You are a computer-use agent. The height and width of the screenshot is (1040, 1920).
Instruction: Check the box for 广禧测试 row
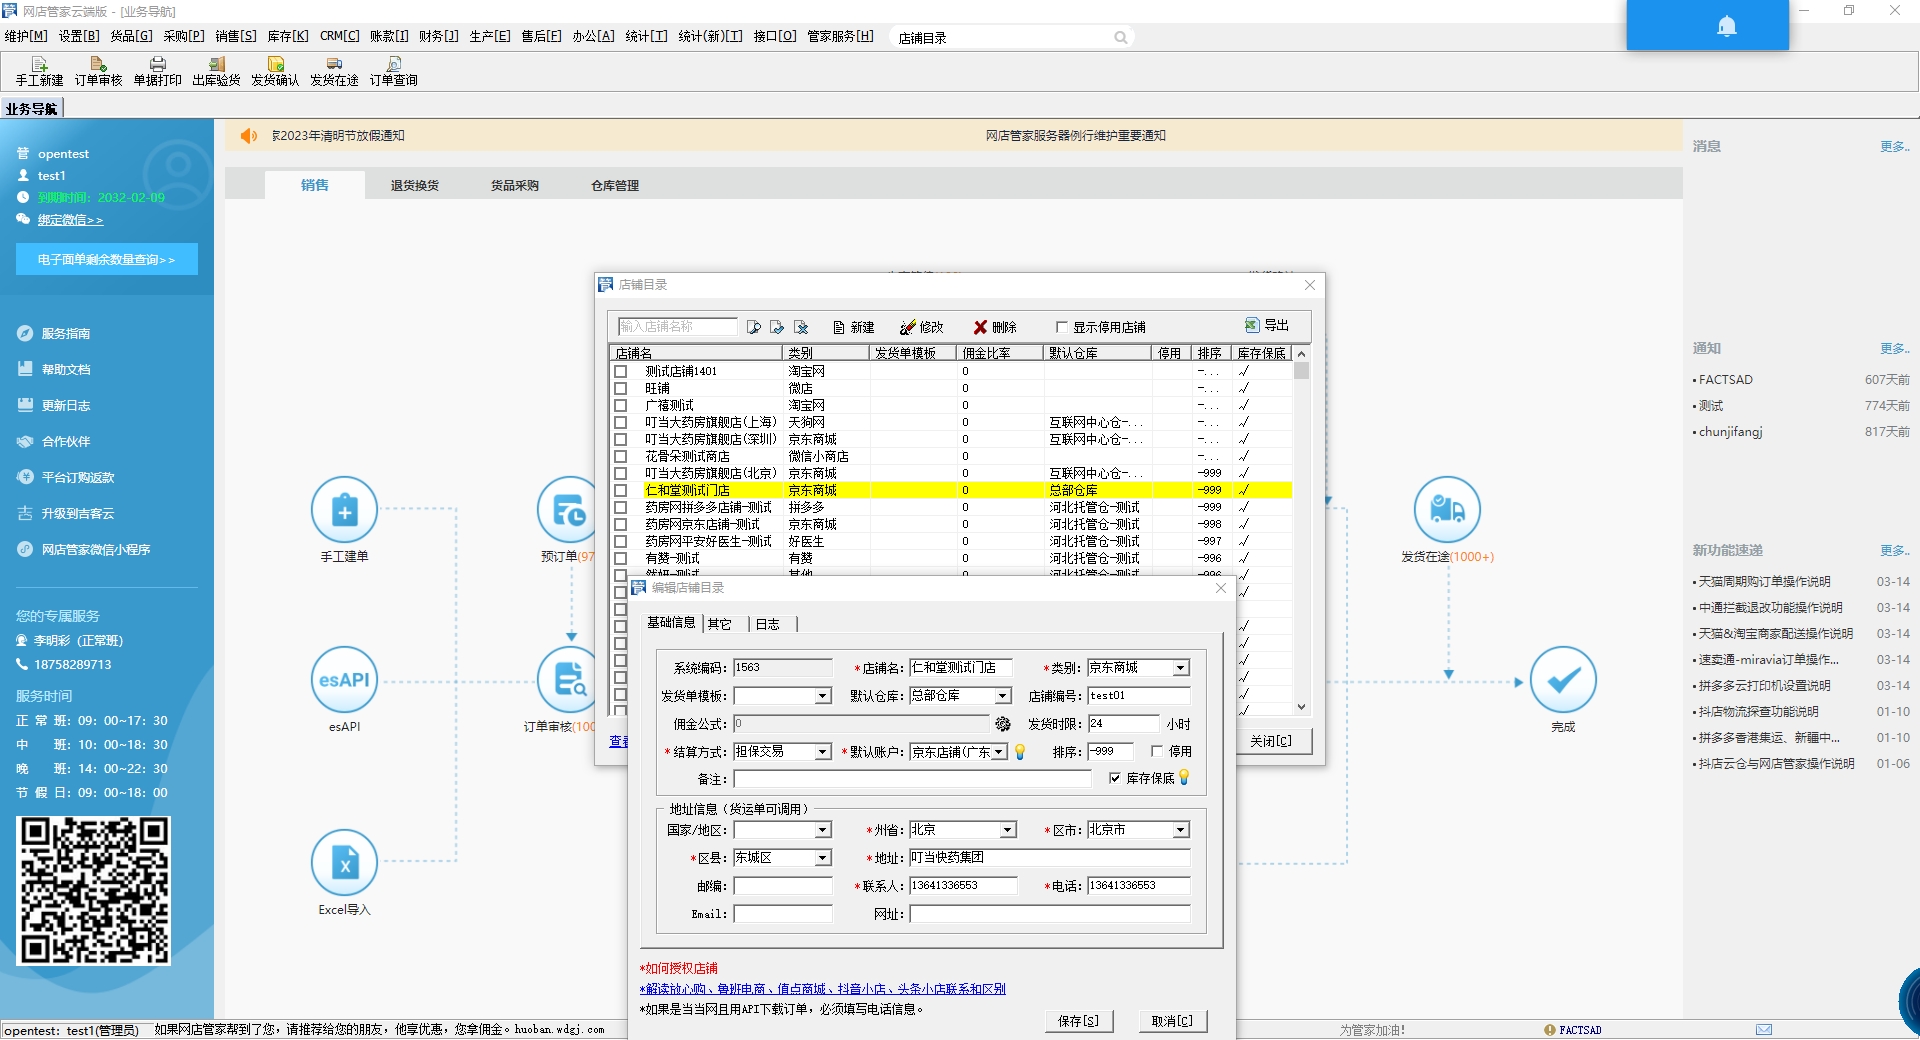point(620,405)
